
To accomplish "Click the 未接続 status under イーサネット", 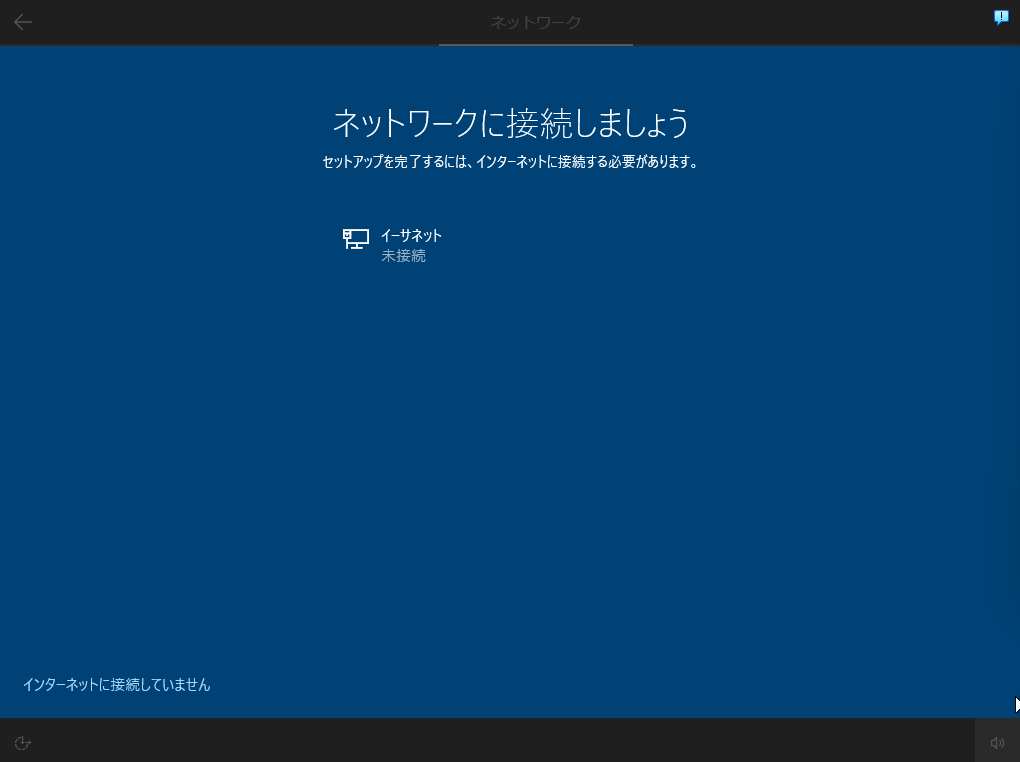I will (403, 256).
